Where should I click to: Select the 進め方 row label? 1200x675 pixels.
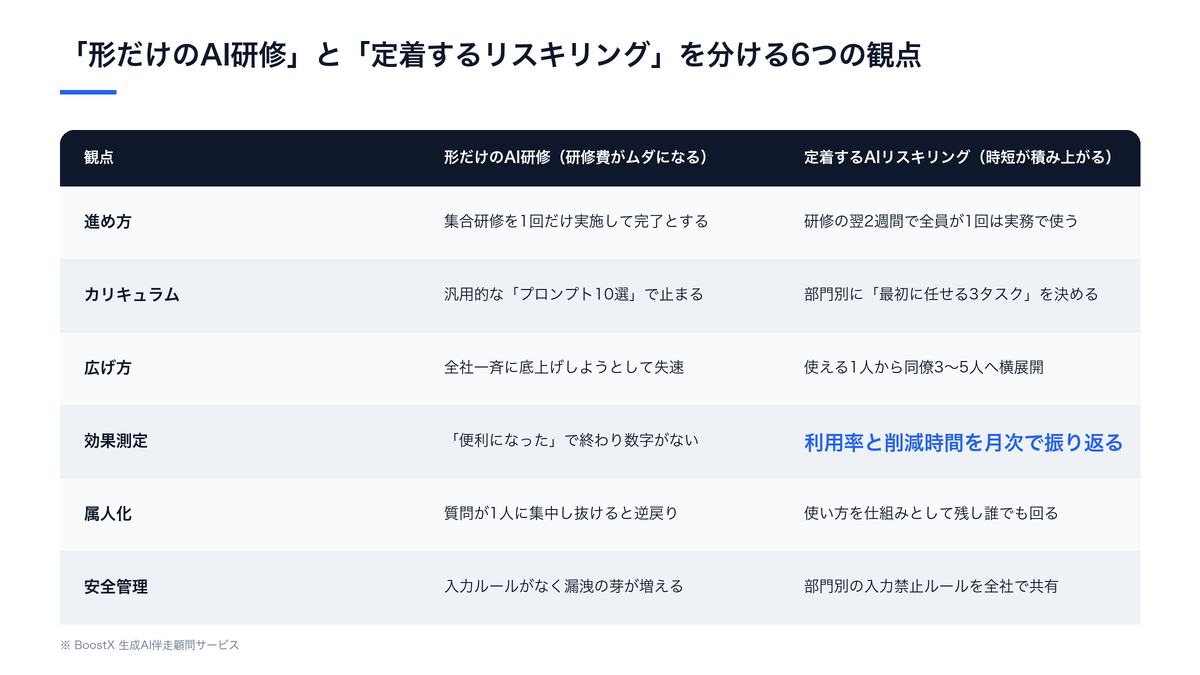pos(107,222)
